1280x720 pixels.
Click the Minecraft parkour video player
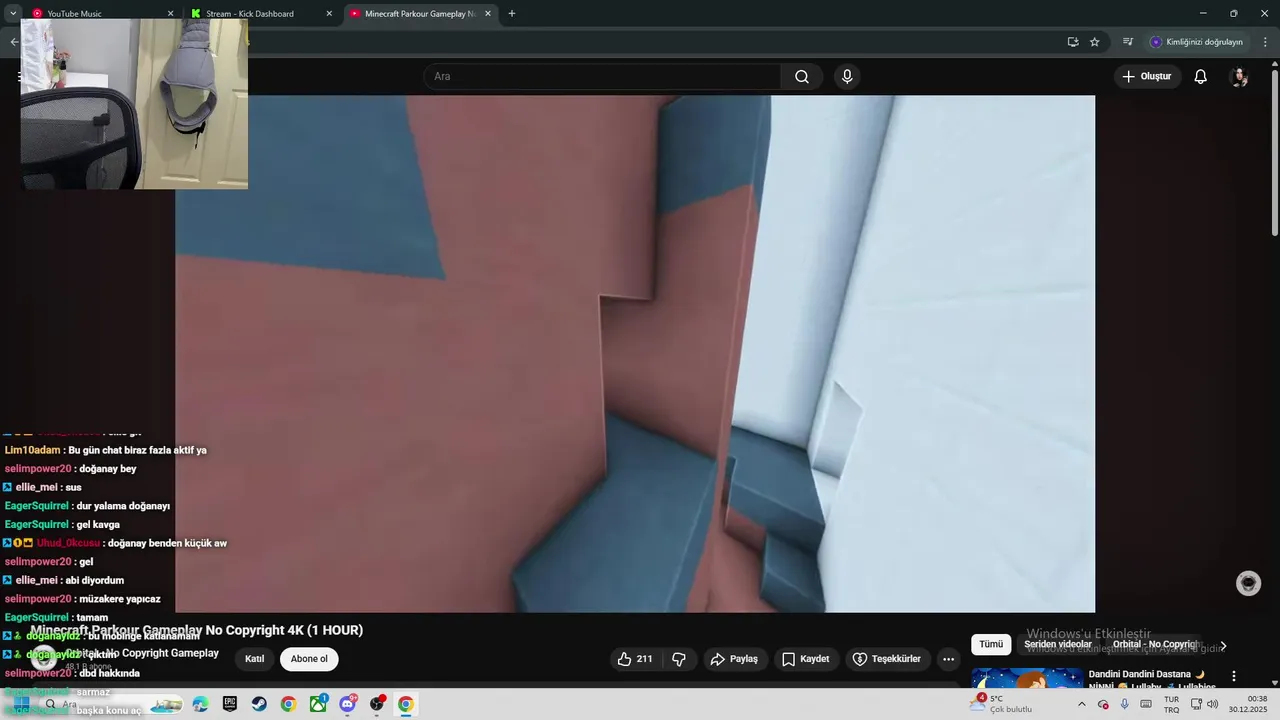point(635,354)
